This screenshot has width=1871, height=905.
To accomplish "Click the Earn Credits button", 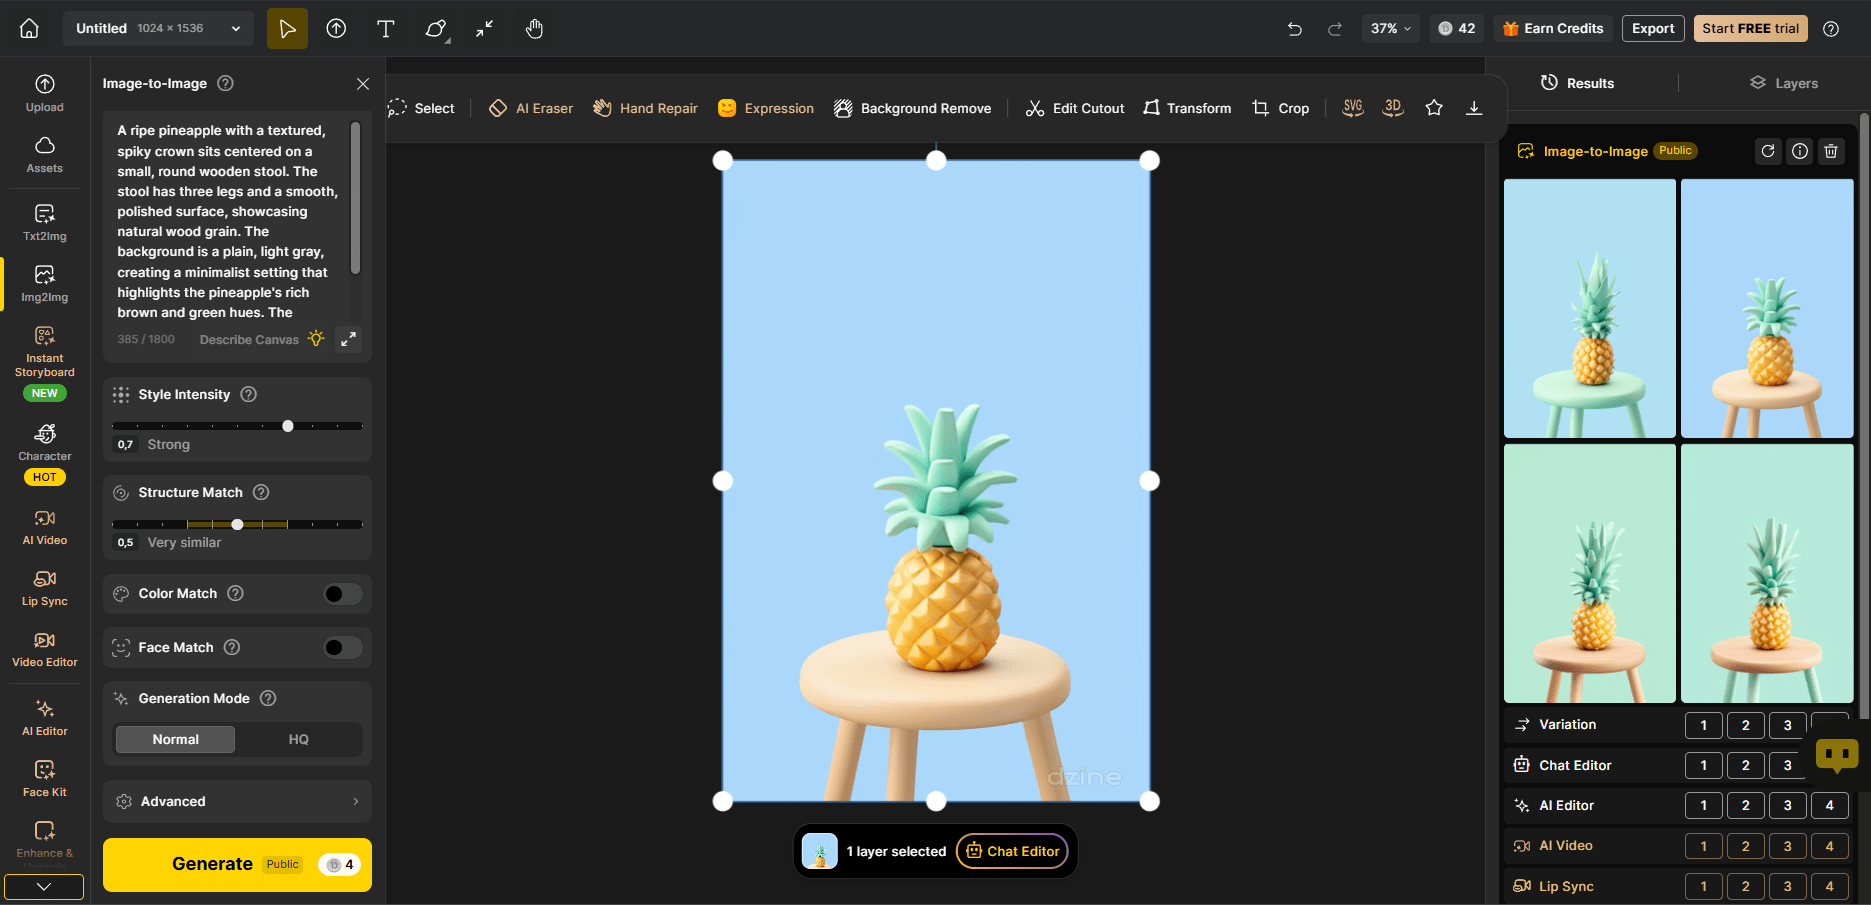I will pyautogui.click(x=1553, y=29).
